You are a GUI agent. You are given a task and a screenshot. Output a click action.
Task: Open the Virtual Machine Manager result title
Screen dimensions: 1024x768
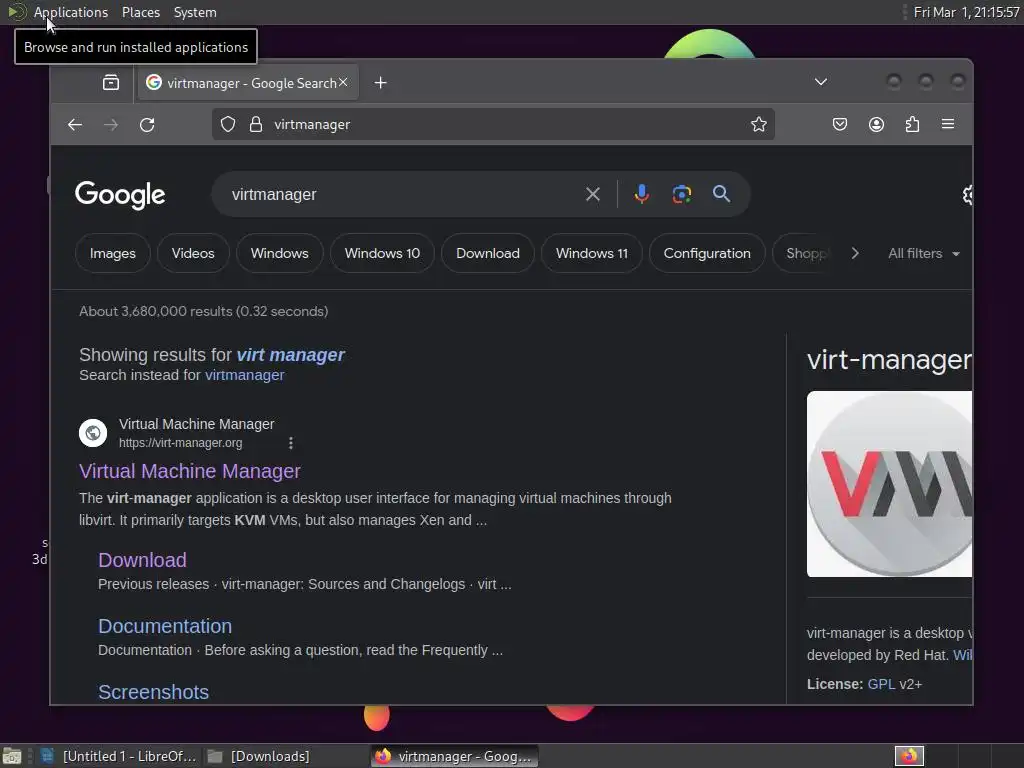[x=189, y=471]
